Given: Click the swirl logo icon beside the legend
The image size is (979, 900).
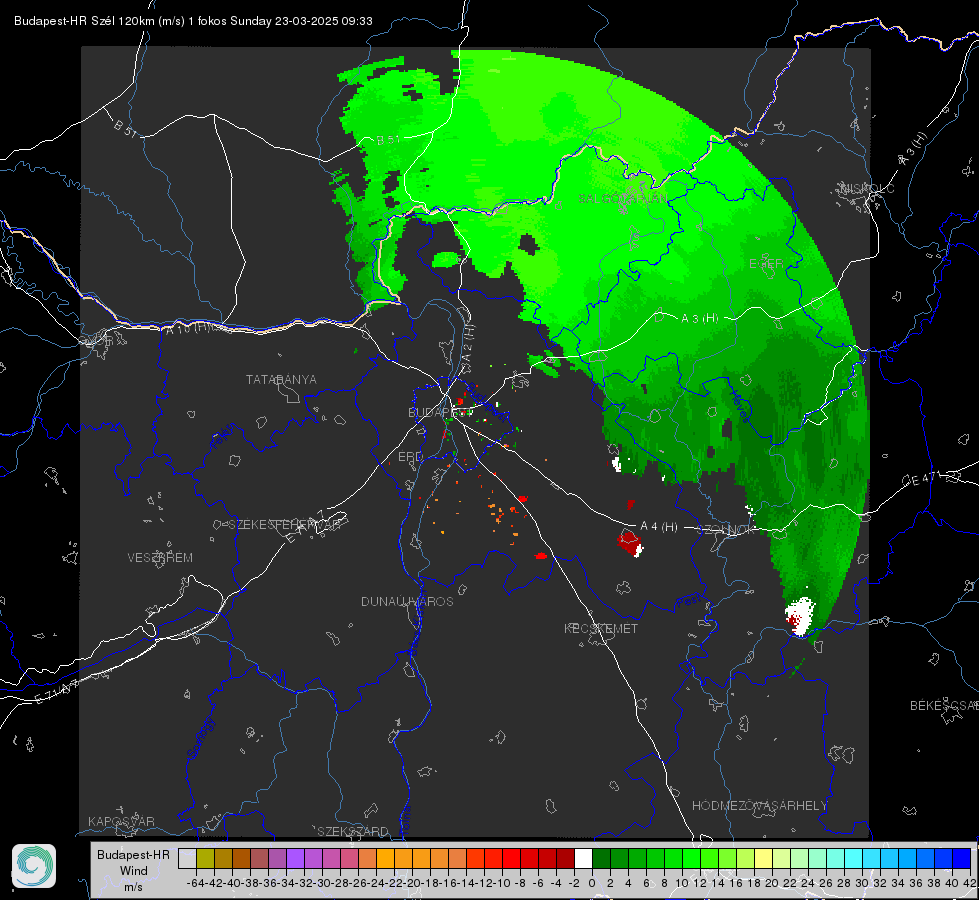Looking at the screenshot, I should click(x=34, y=866).
